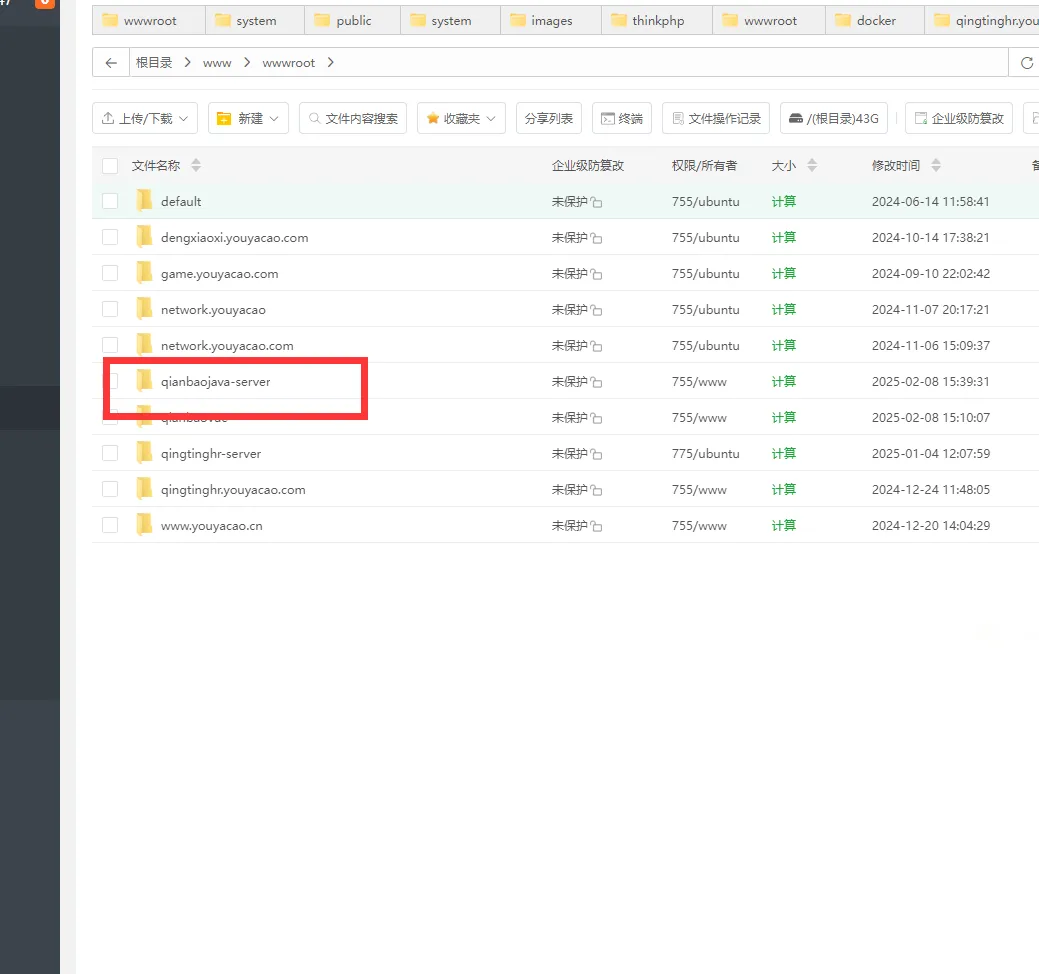The width and height of the screenshot is (1039, 974).
Task: Select the qingtinghr-server row checkbox
Action: 110,453
